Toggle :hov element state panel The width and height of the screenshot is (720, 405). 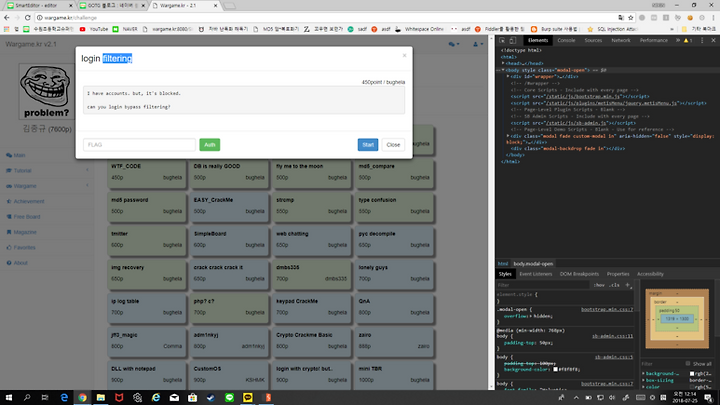coord(599,285)
